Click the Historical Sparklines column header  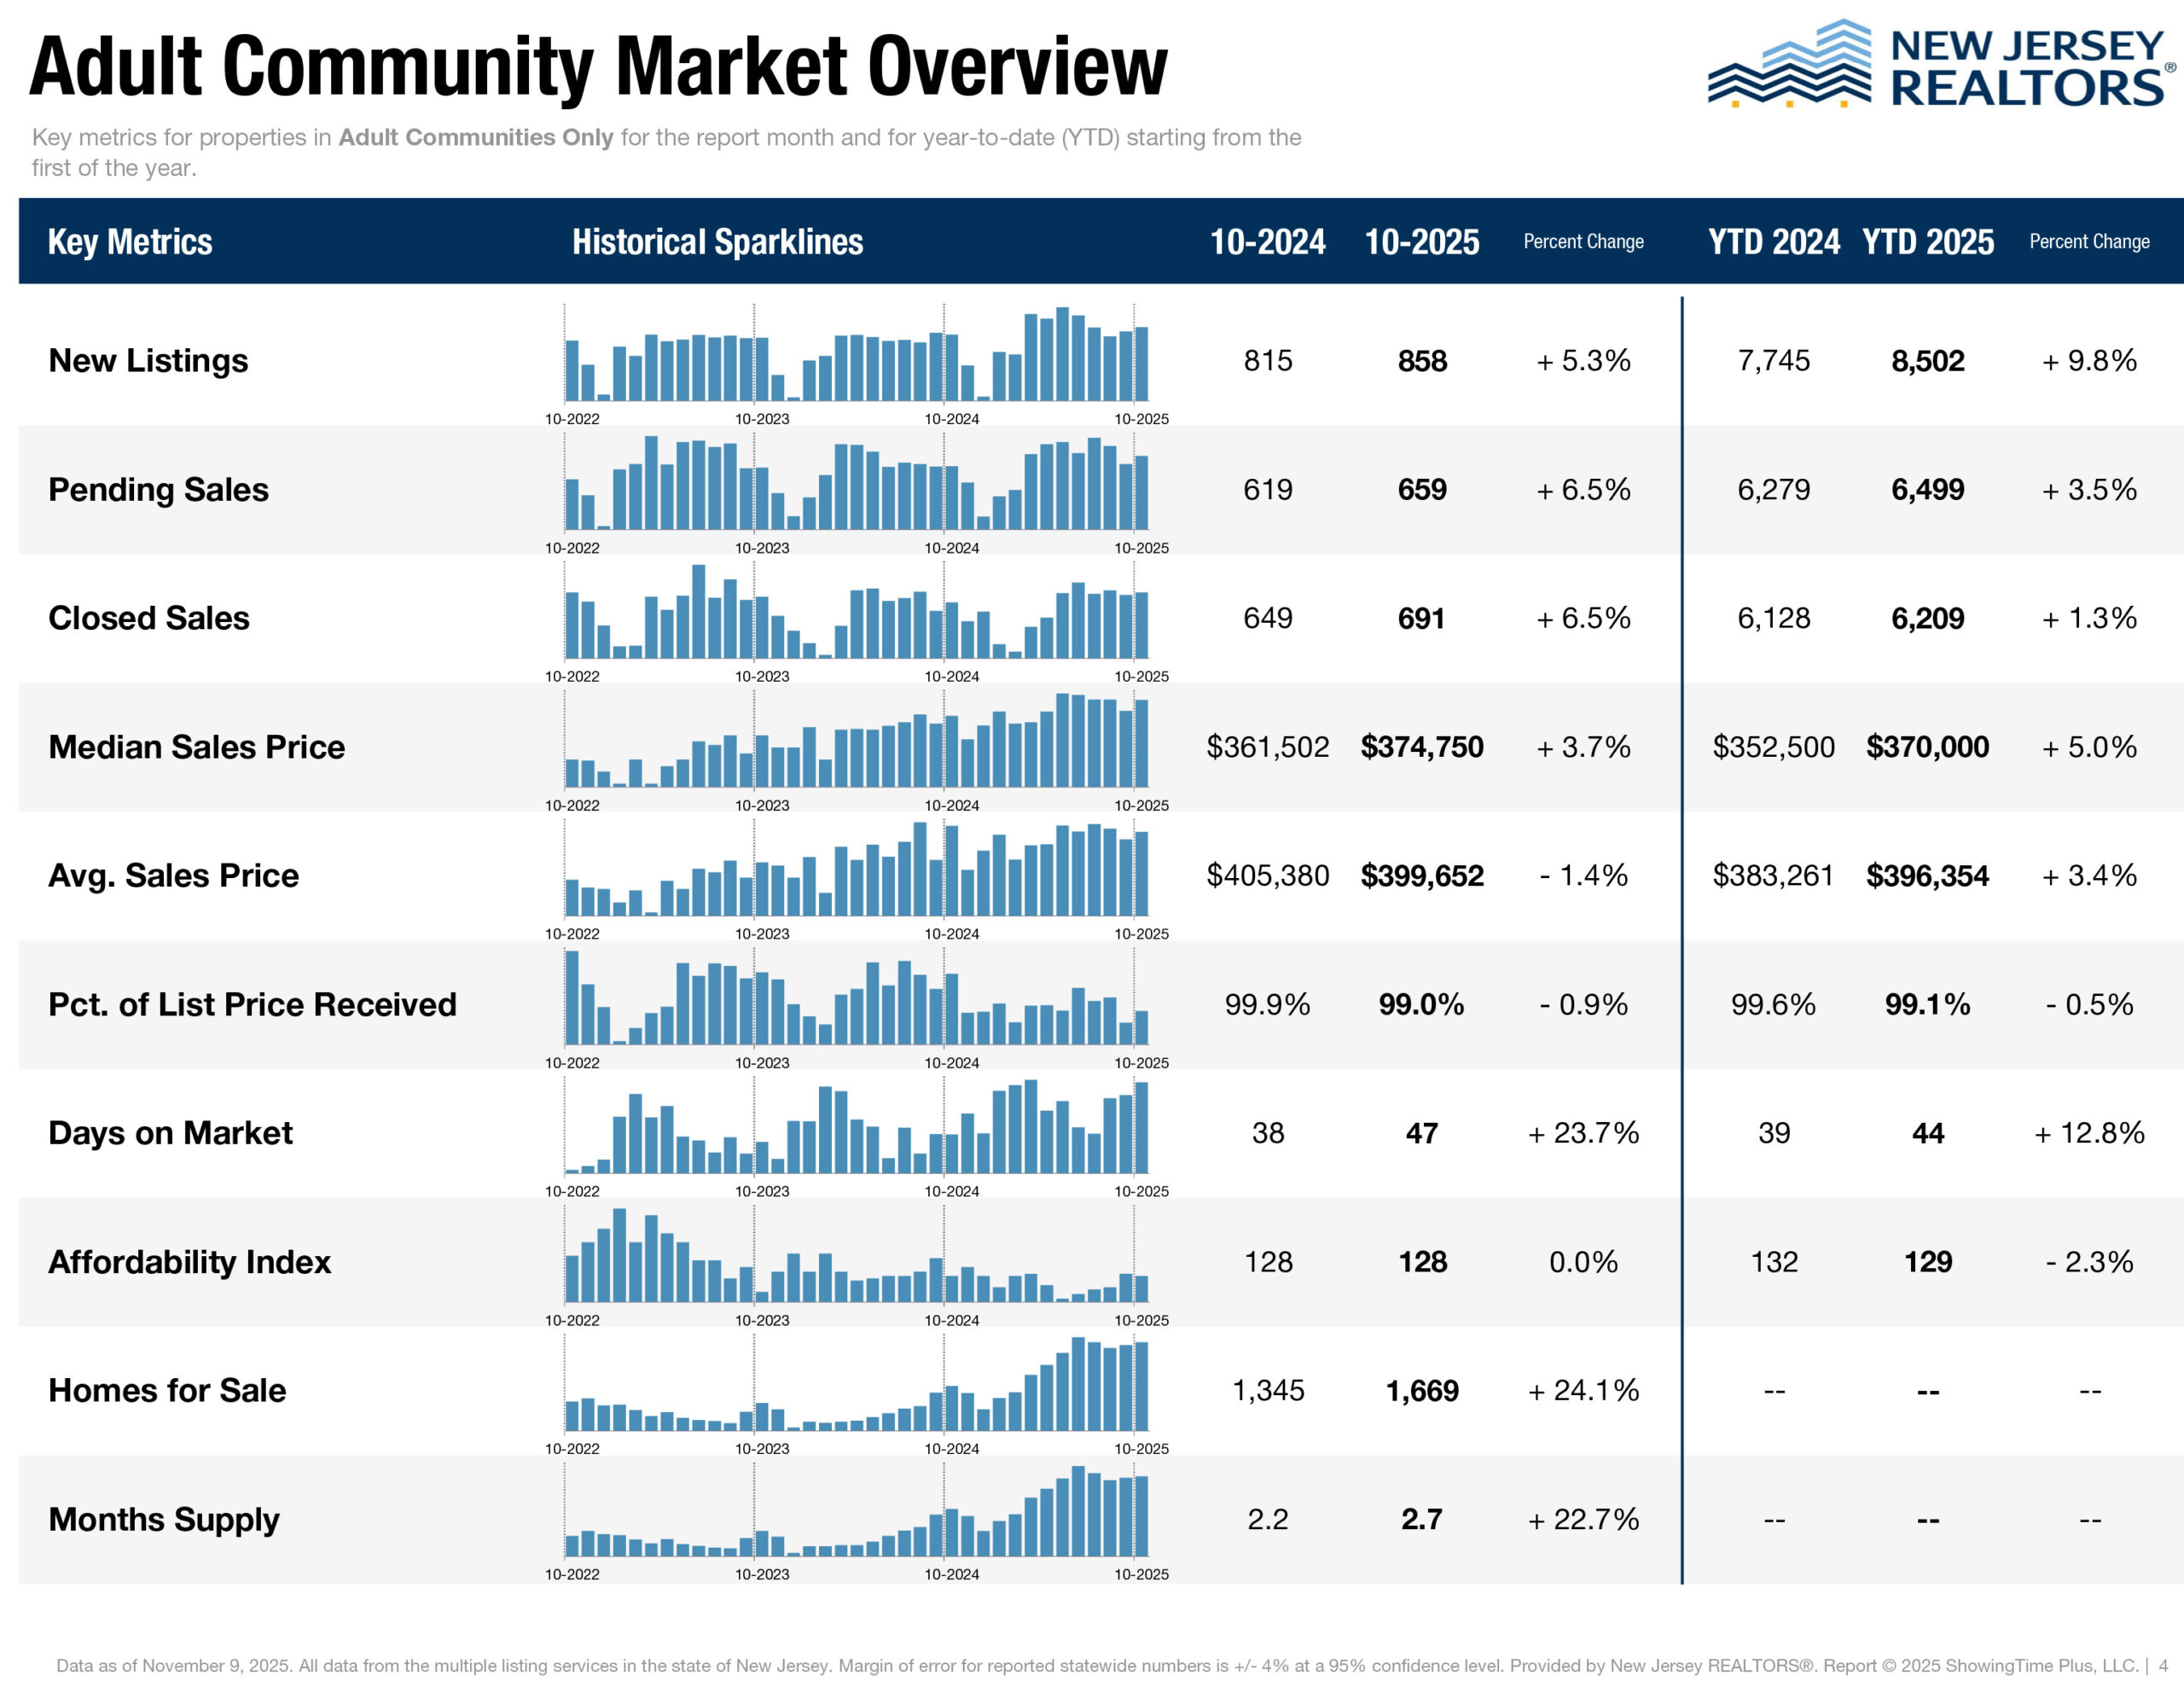[x=717, y=242]
